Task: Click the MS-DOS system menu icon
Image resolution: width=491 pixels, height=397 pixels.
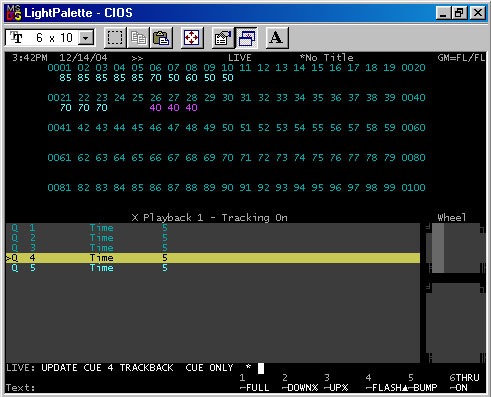Action: coord(14,13)
